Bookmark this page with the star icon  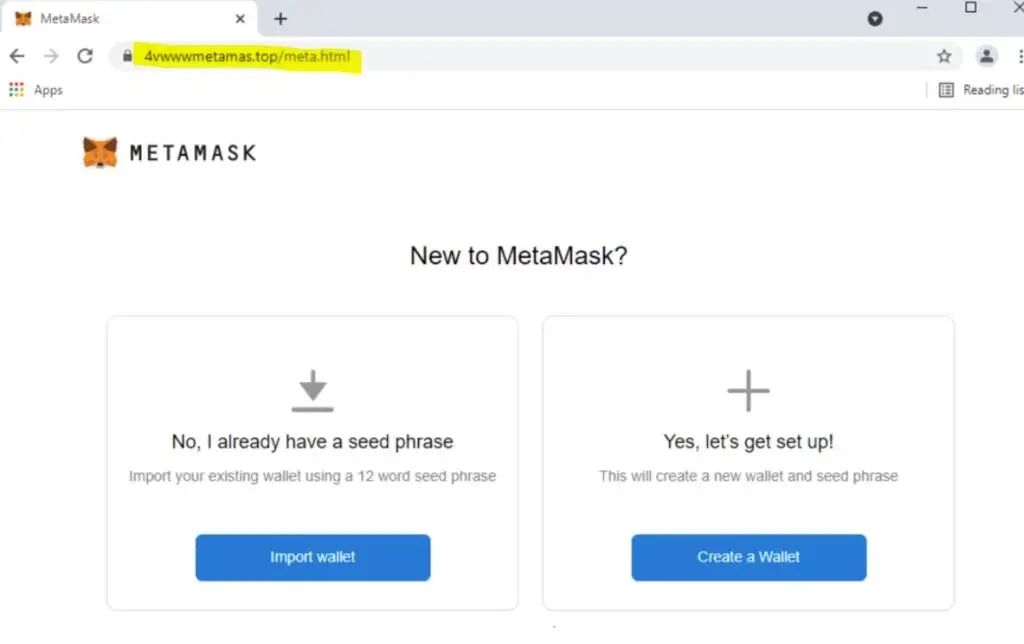pyautogui.click(x=943, y=57)
